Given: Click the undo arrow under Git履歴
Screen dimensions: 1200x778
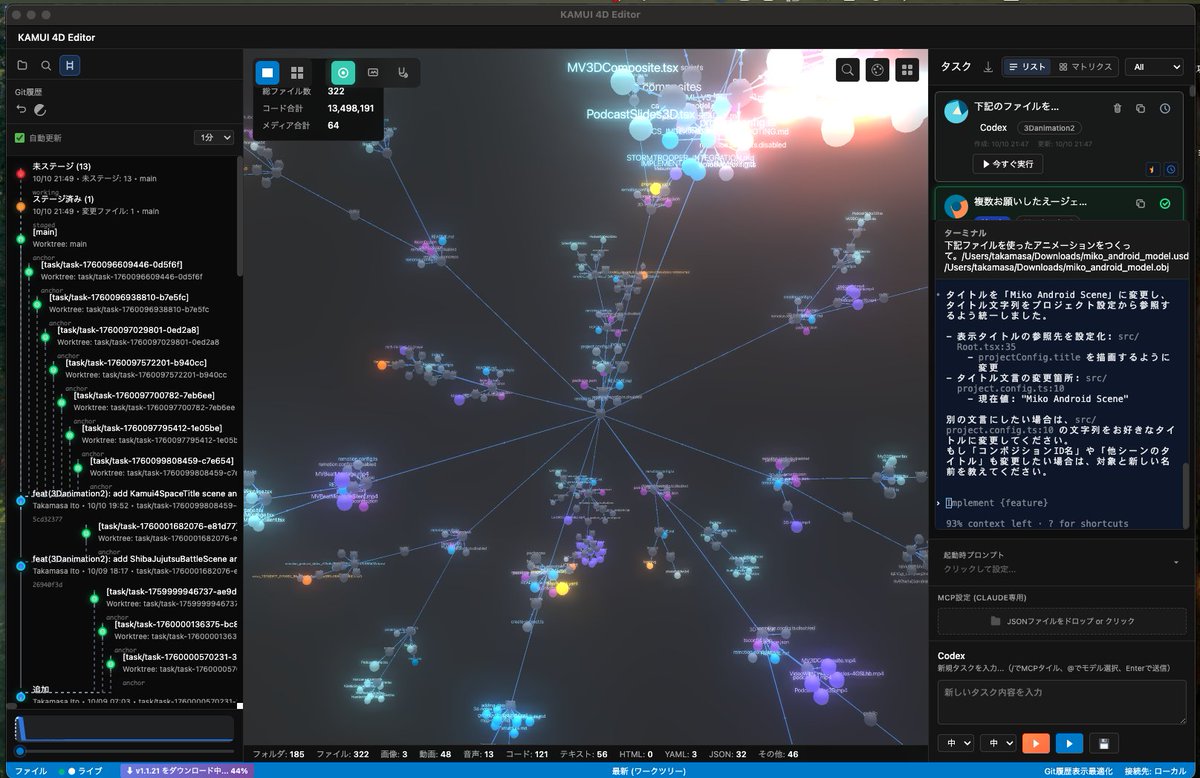Looking at the screenshot, I should pos(22,109).
